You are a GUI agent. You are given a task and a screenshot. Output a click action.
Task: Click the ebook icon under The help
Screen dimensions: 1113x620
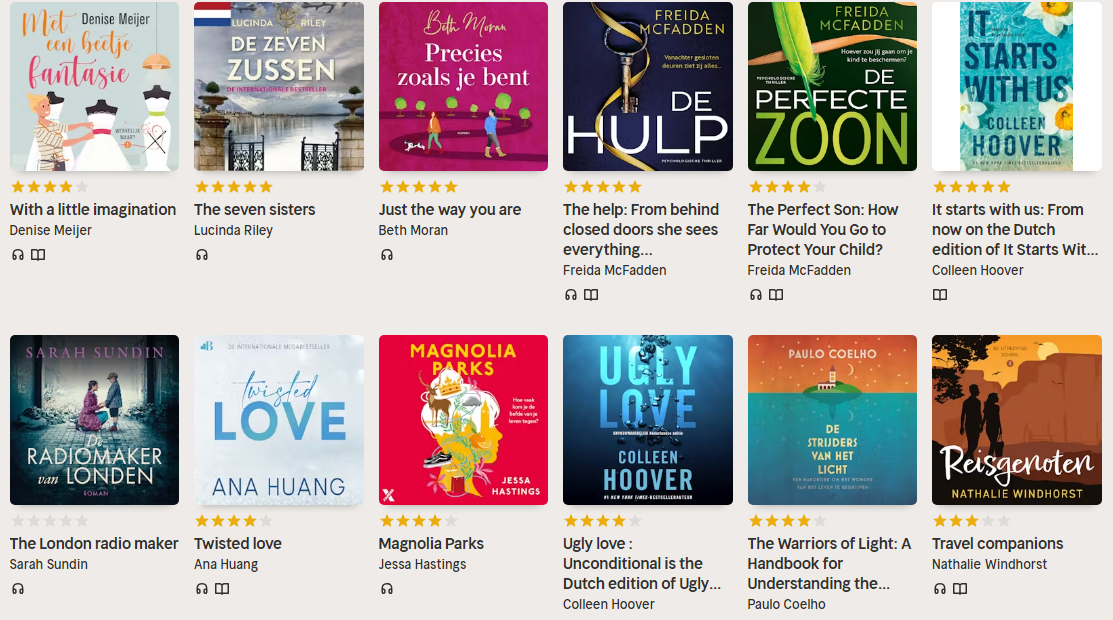tap(591, 295)
